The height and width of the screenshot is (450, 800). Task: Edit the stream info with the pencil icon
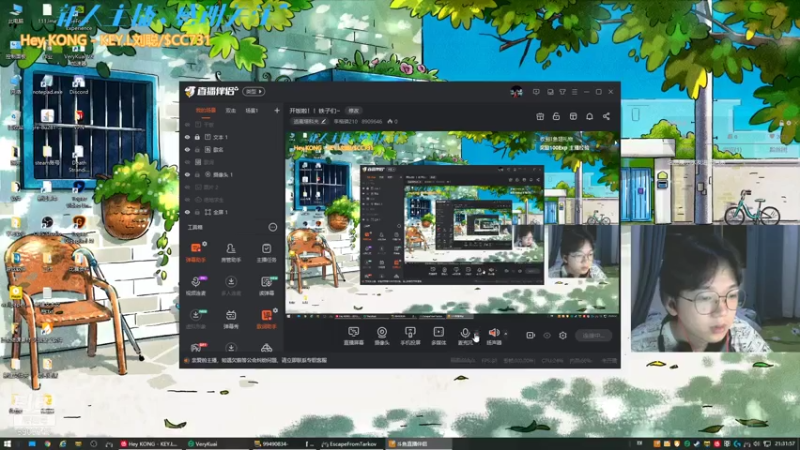(x=323, y=121)
